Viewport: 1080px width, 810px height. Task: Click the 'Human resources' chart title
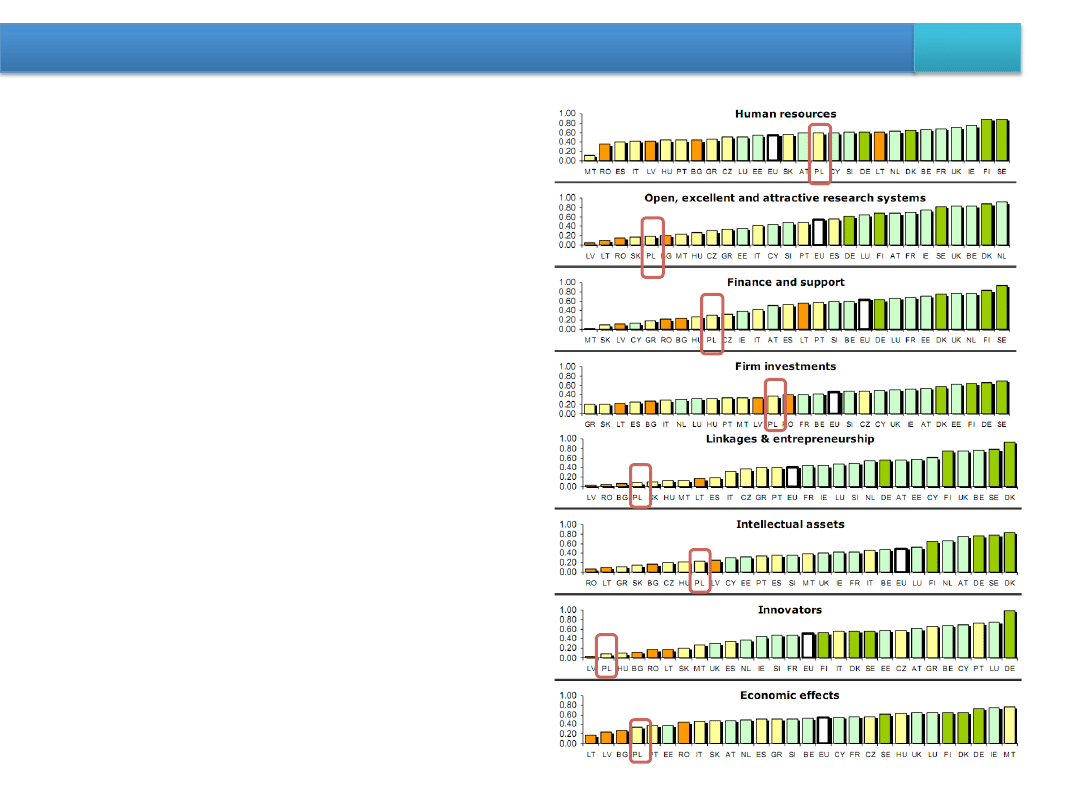[785, 114]
